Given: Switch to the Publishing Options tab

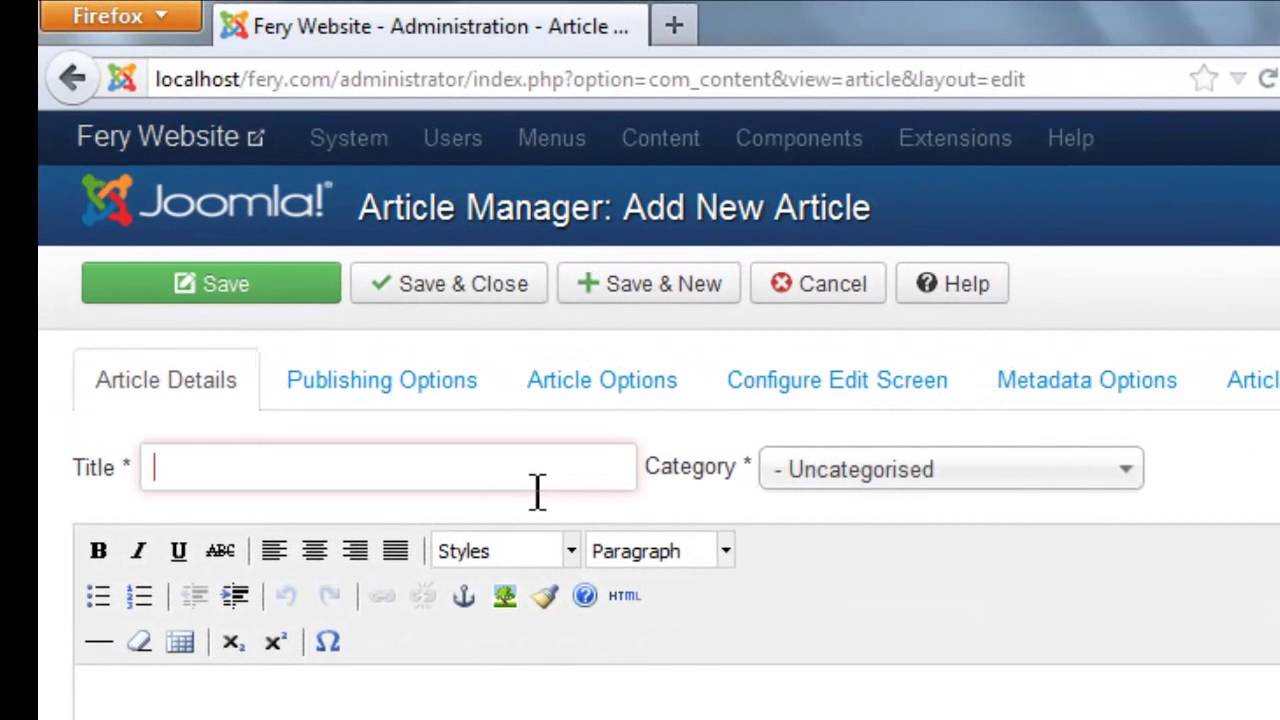Looking at the screenshot, I should [x=382, y=380].
